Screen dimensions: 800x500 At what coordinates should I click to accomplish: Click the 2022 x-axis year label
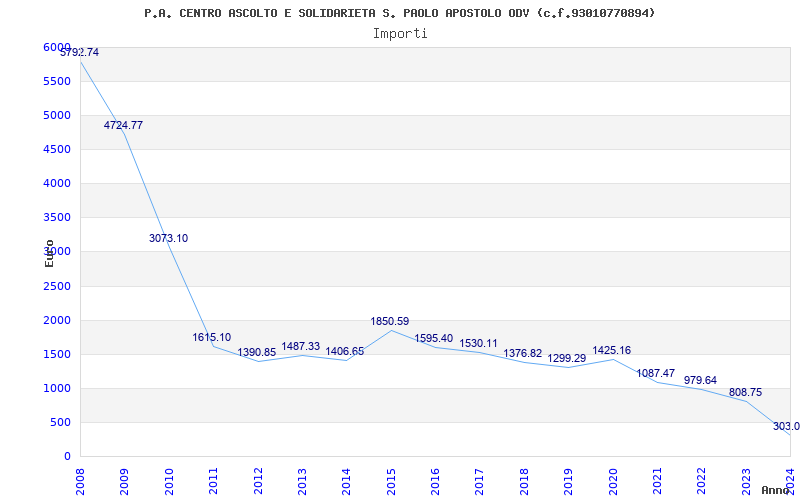coord(702,482)
